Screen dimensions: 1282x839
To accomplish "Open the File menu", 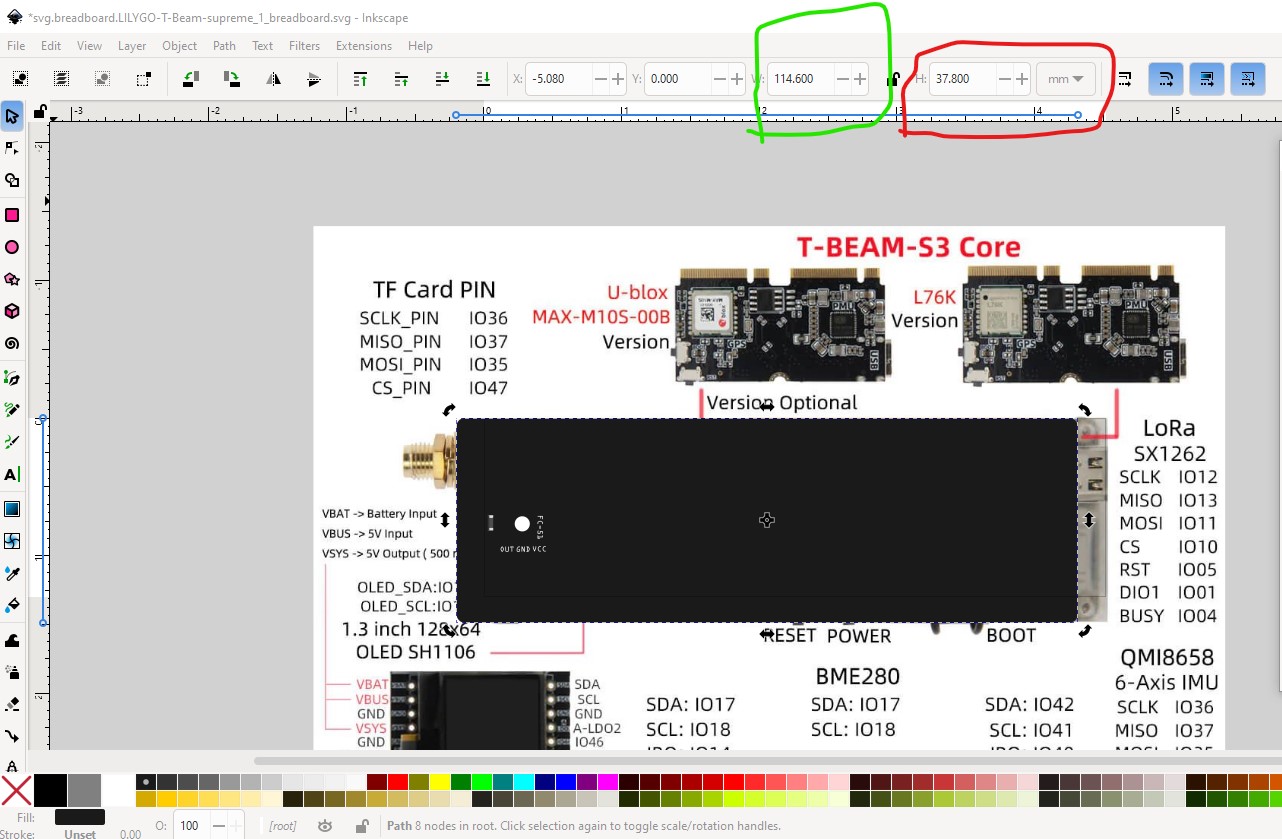I will tap(16, 45).
